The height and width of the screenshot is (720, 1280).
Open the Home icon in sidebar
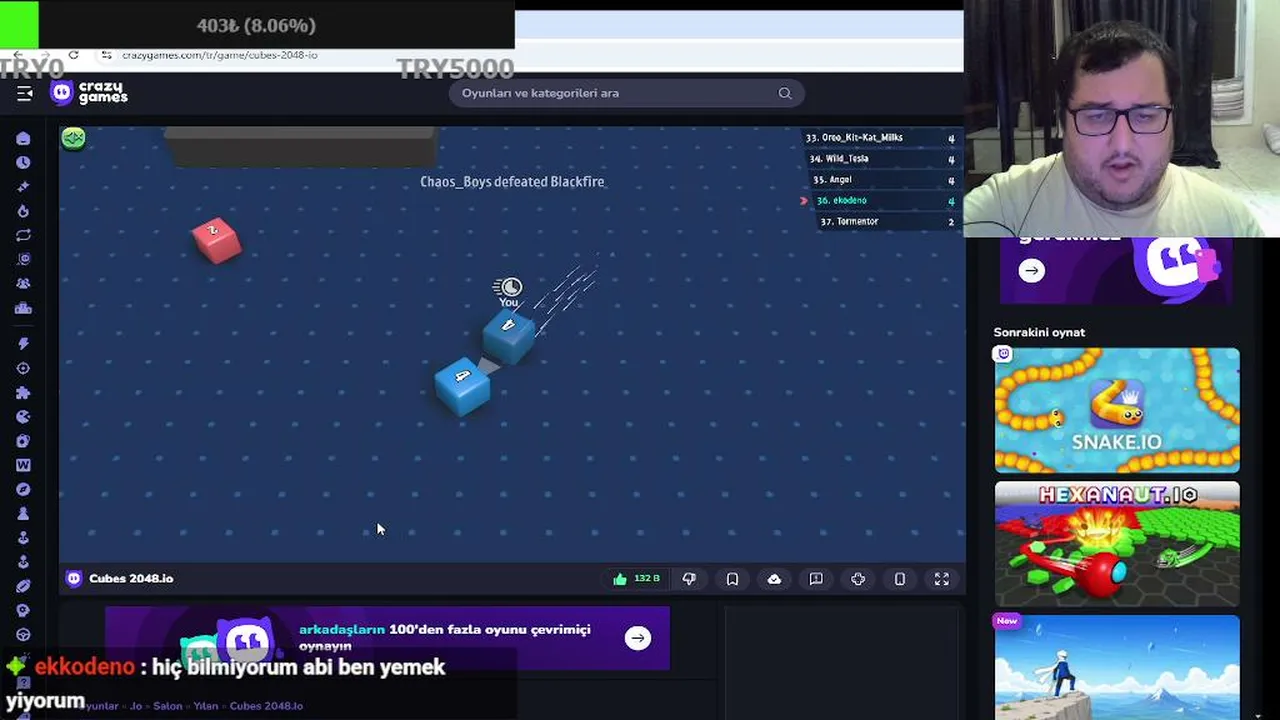[x=23, y=138]
